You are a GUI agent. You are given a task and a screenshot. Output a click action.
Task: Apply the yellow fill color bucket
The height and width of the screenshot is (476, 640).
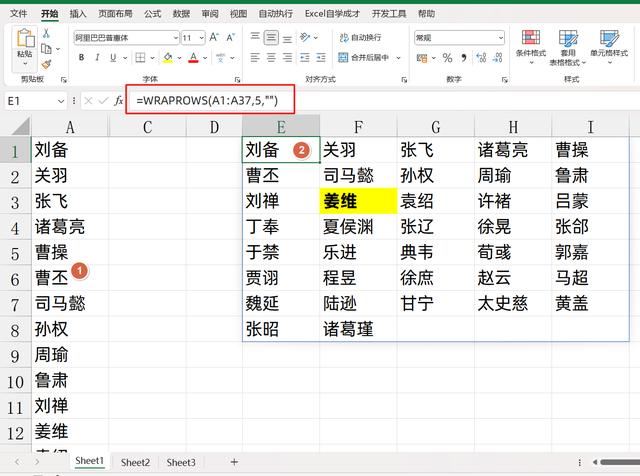click(x=168, y=58)
